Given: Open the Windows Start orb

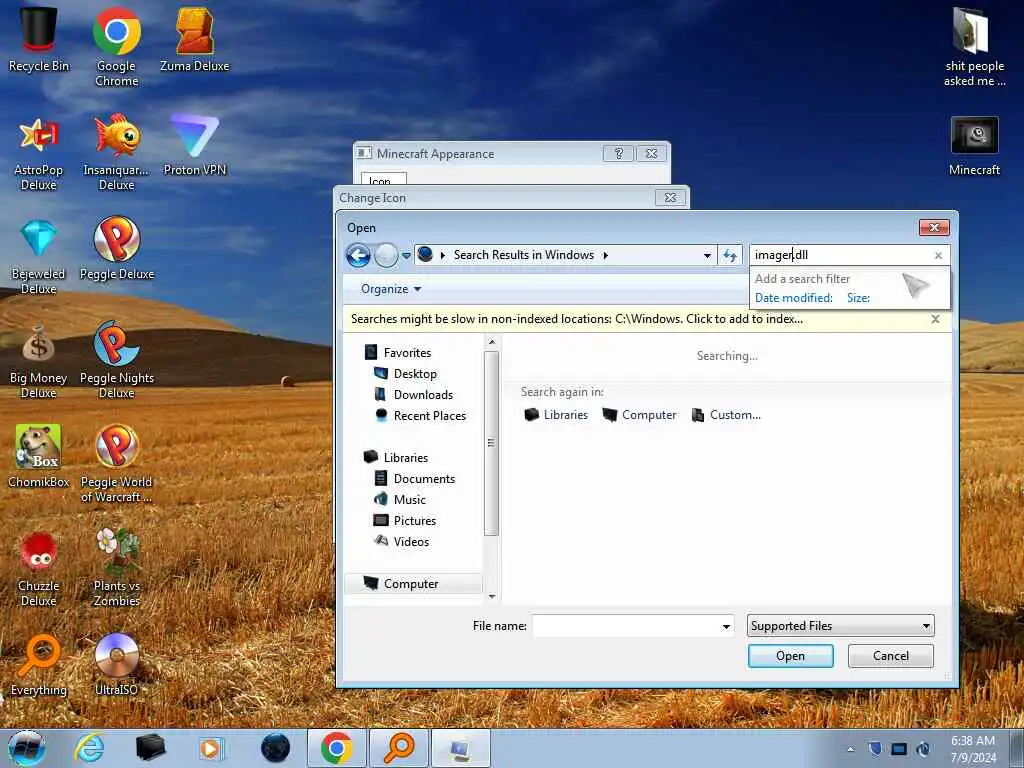Looking at the screenshot, I should [27, 748].
